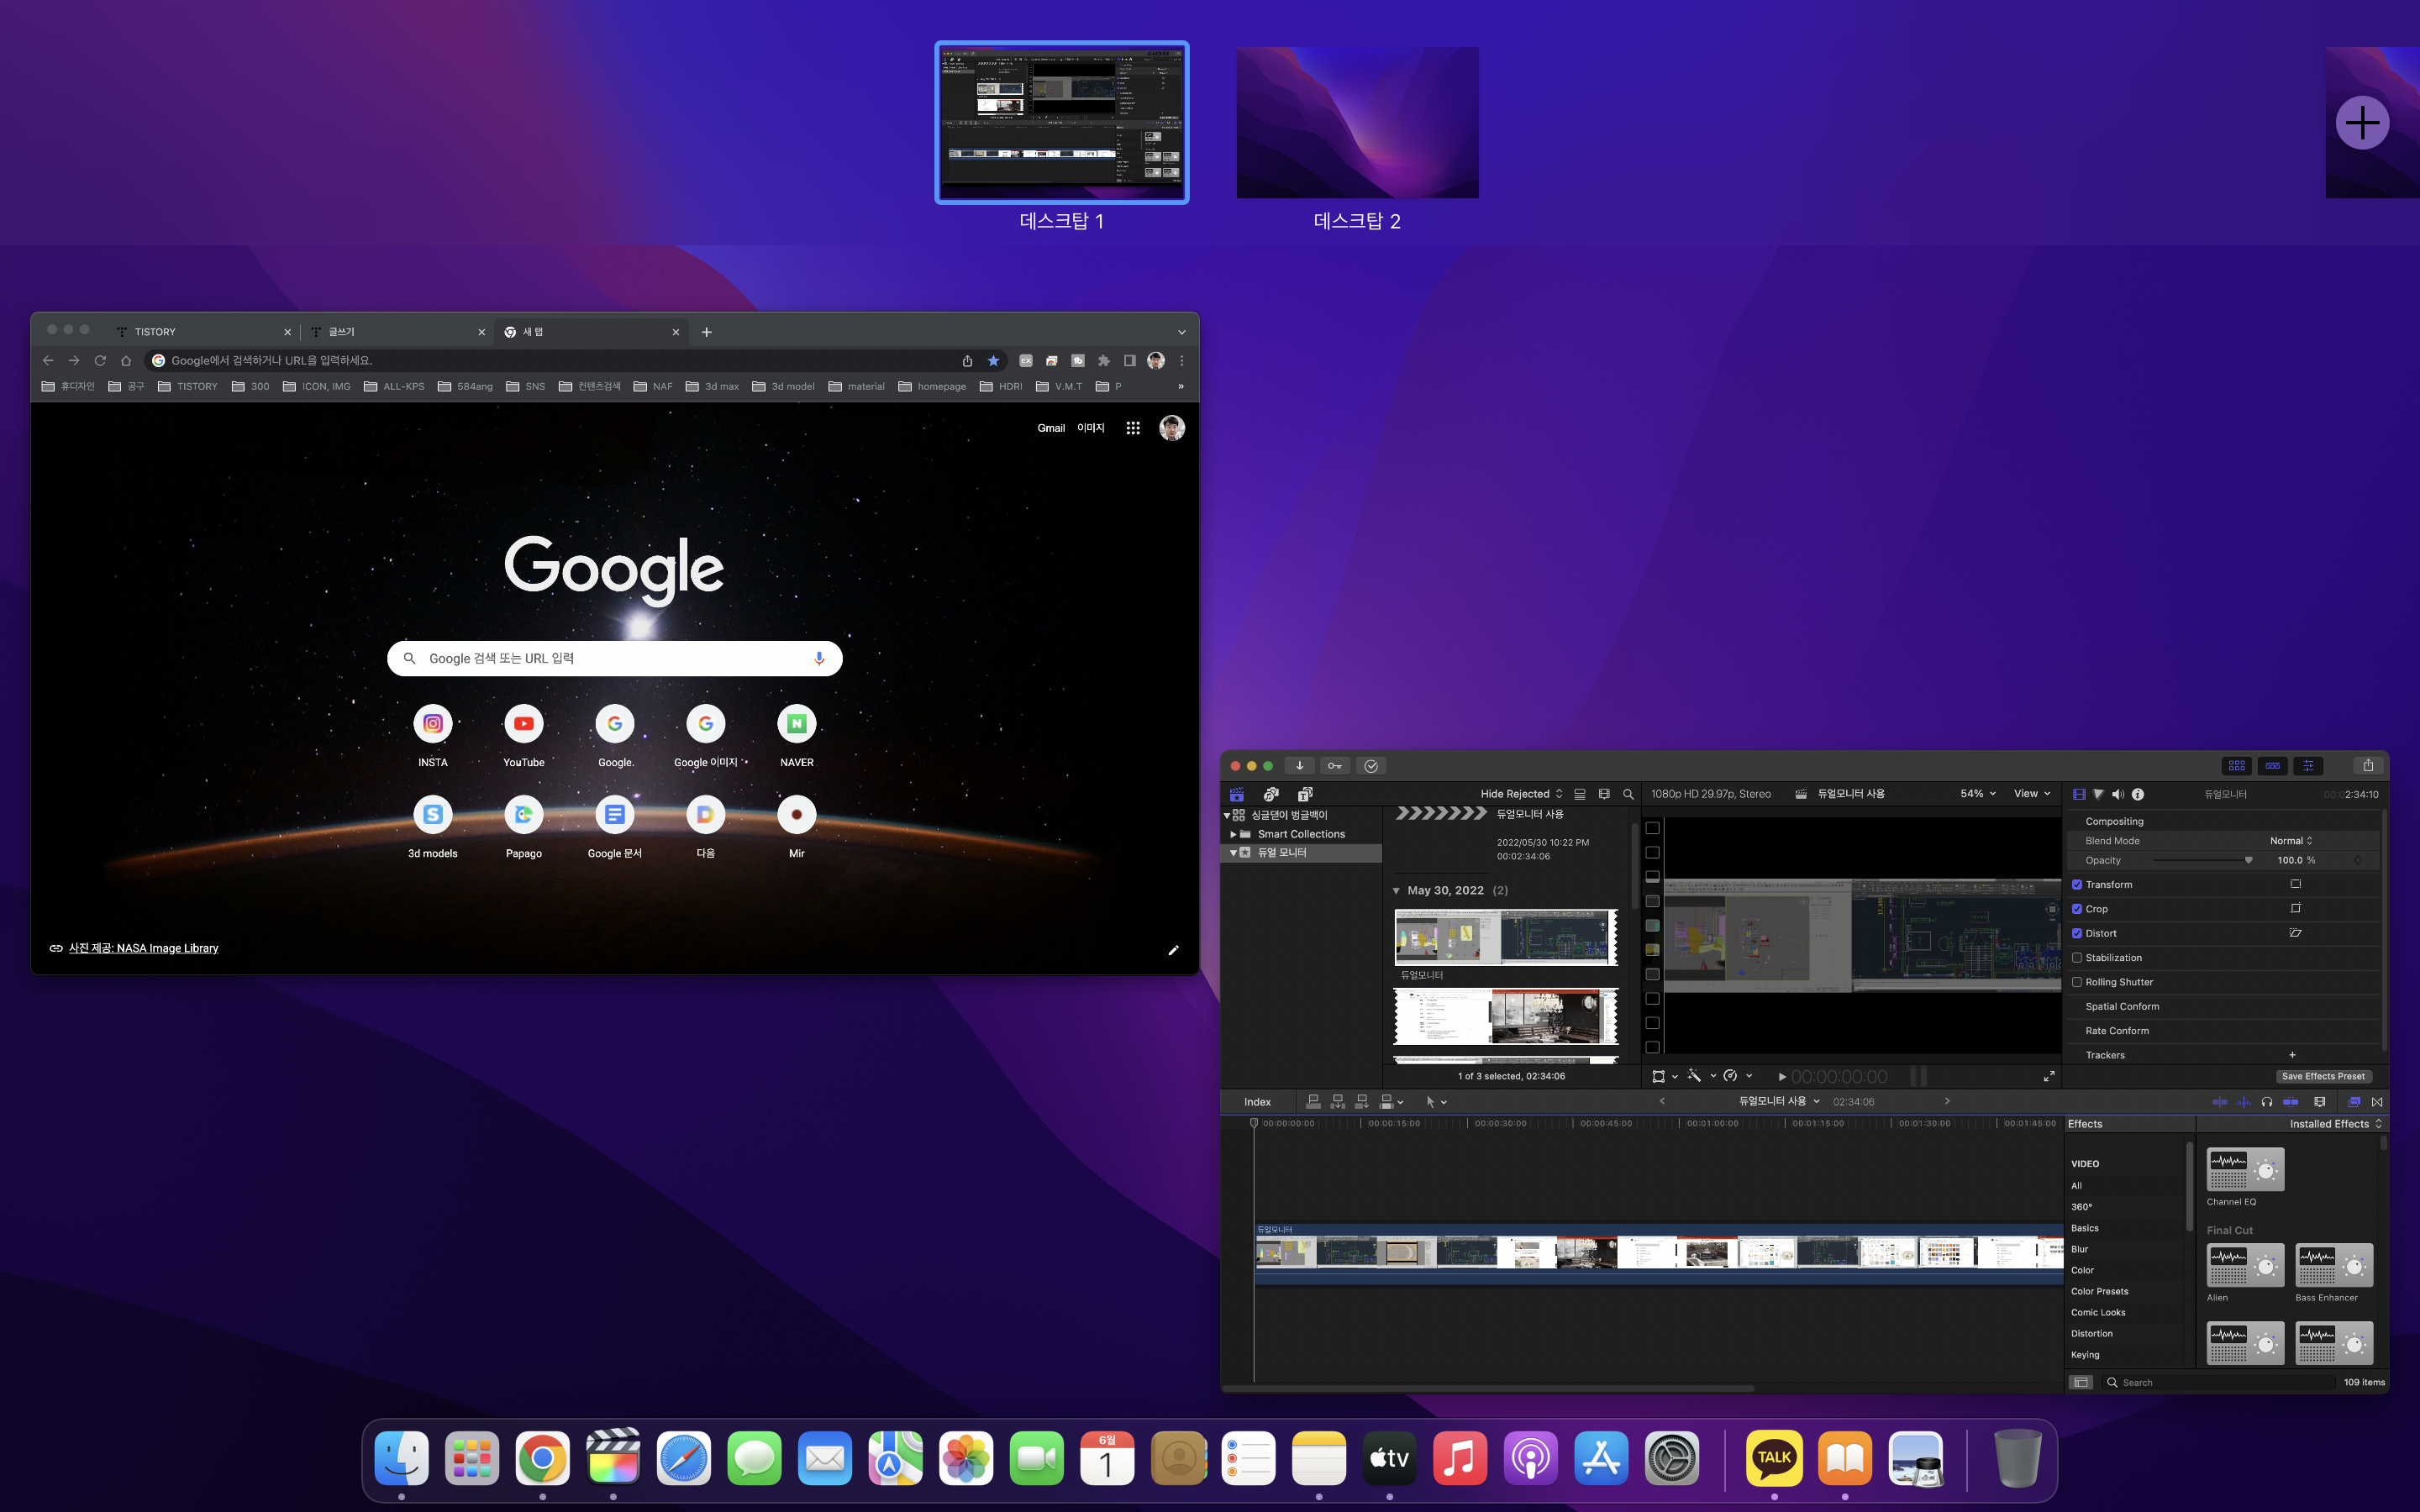This screenshot has height=1512, width=2420.
Task: Open the Installed Effects dropdown
Action: pyautogui.click(x=2336, y=1124)
